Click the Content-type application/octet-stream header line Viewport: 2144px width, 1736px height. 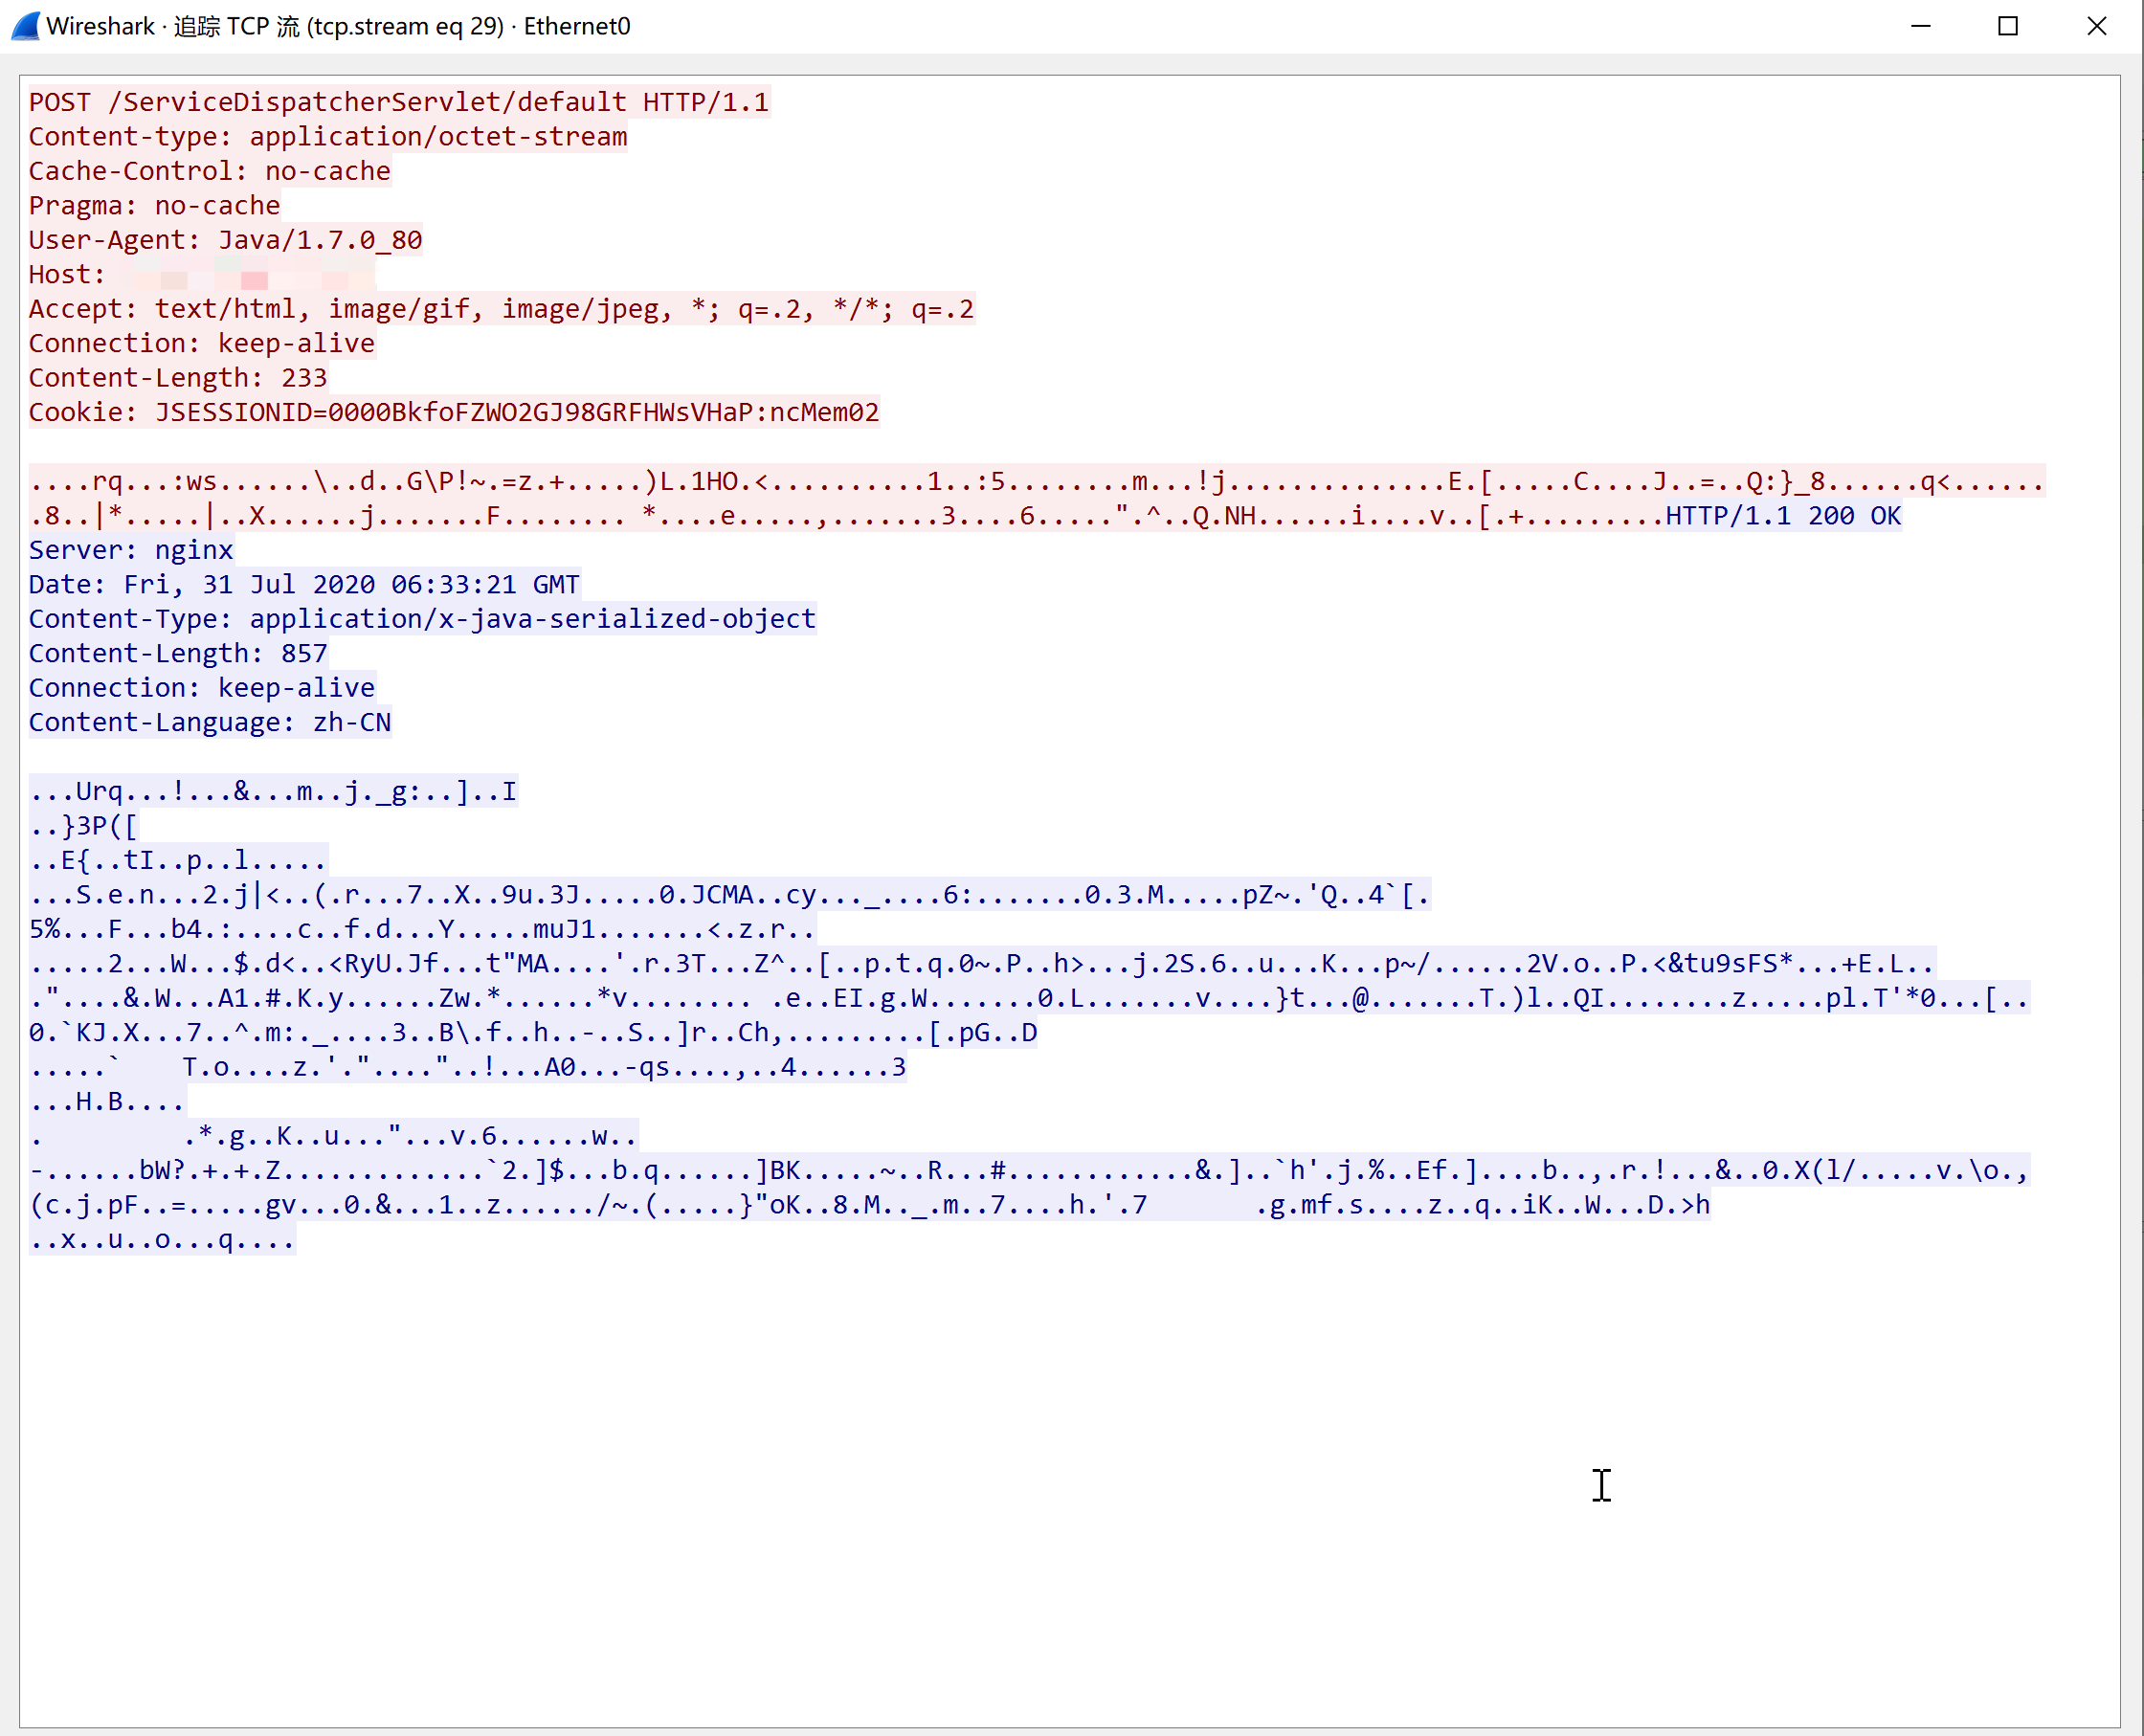(327, 137)
